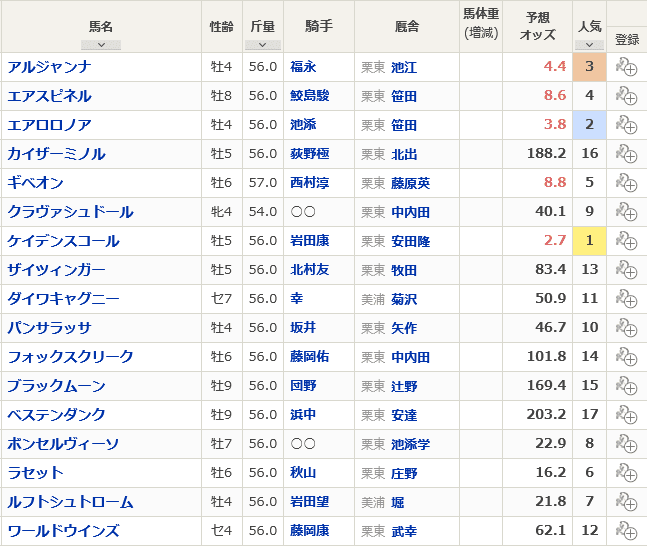Open trainer 堀 stable link
The image size is (647, 546).
398,502
